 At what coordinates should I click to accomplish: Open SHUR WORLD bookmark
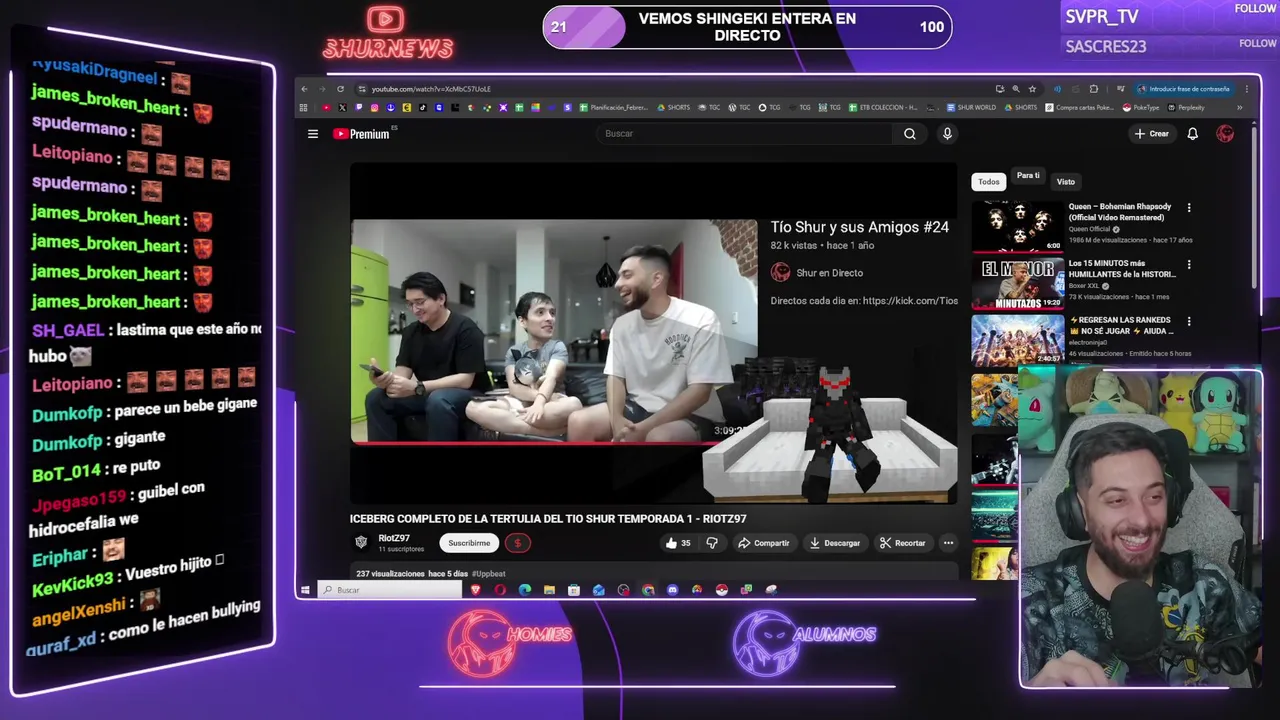point(972,108)
